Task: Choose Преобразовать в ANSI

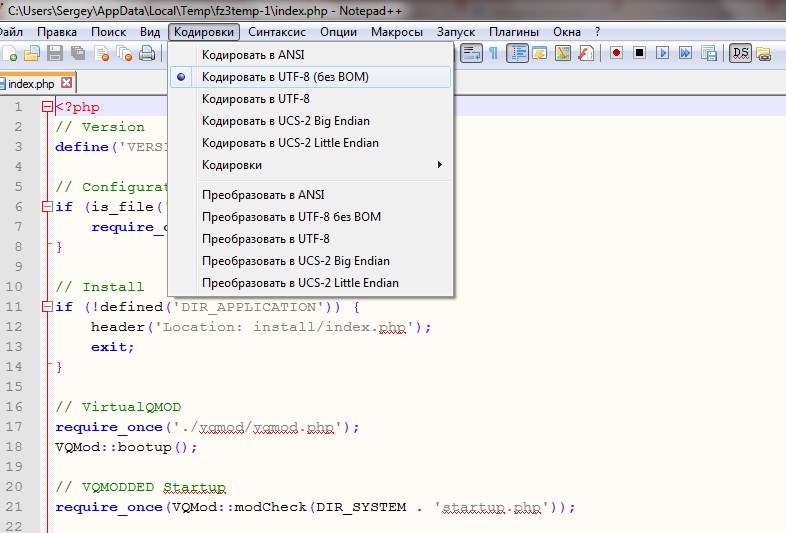Action: click(310, 195)
